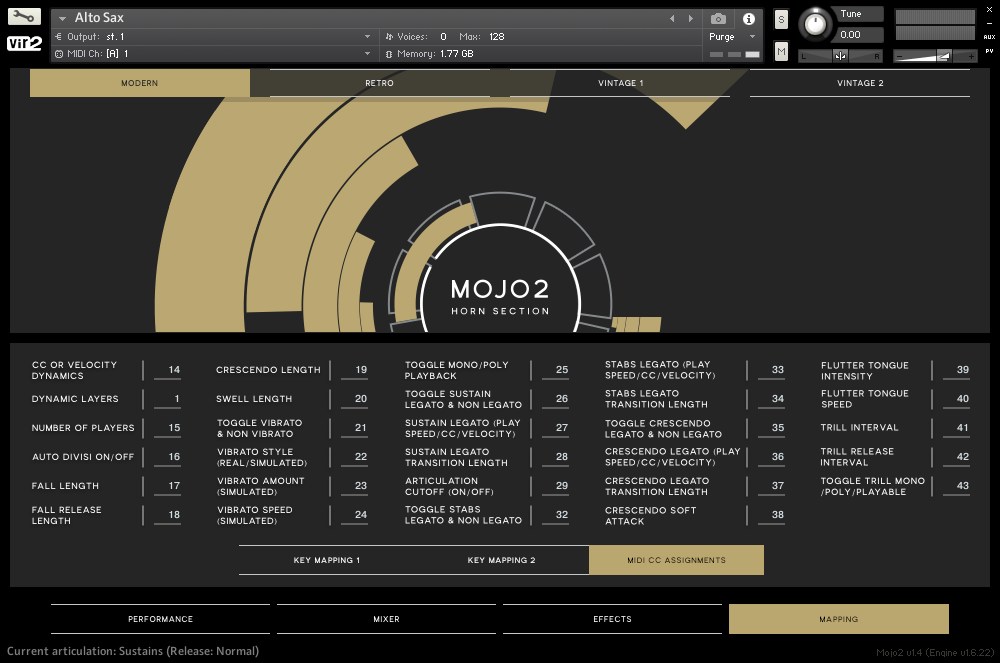This screenshot has height=663, width=1000.
Task: Open KEY MAPPING 1
Action: tap(325, 559)
